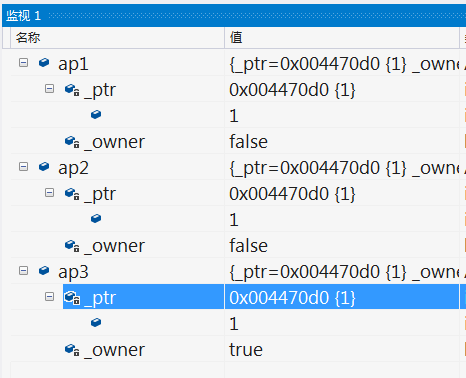This screenshot has height=378, width=466.
Task: Click the private field icon of ap3's _owner
Action: [x=72, y=350]
